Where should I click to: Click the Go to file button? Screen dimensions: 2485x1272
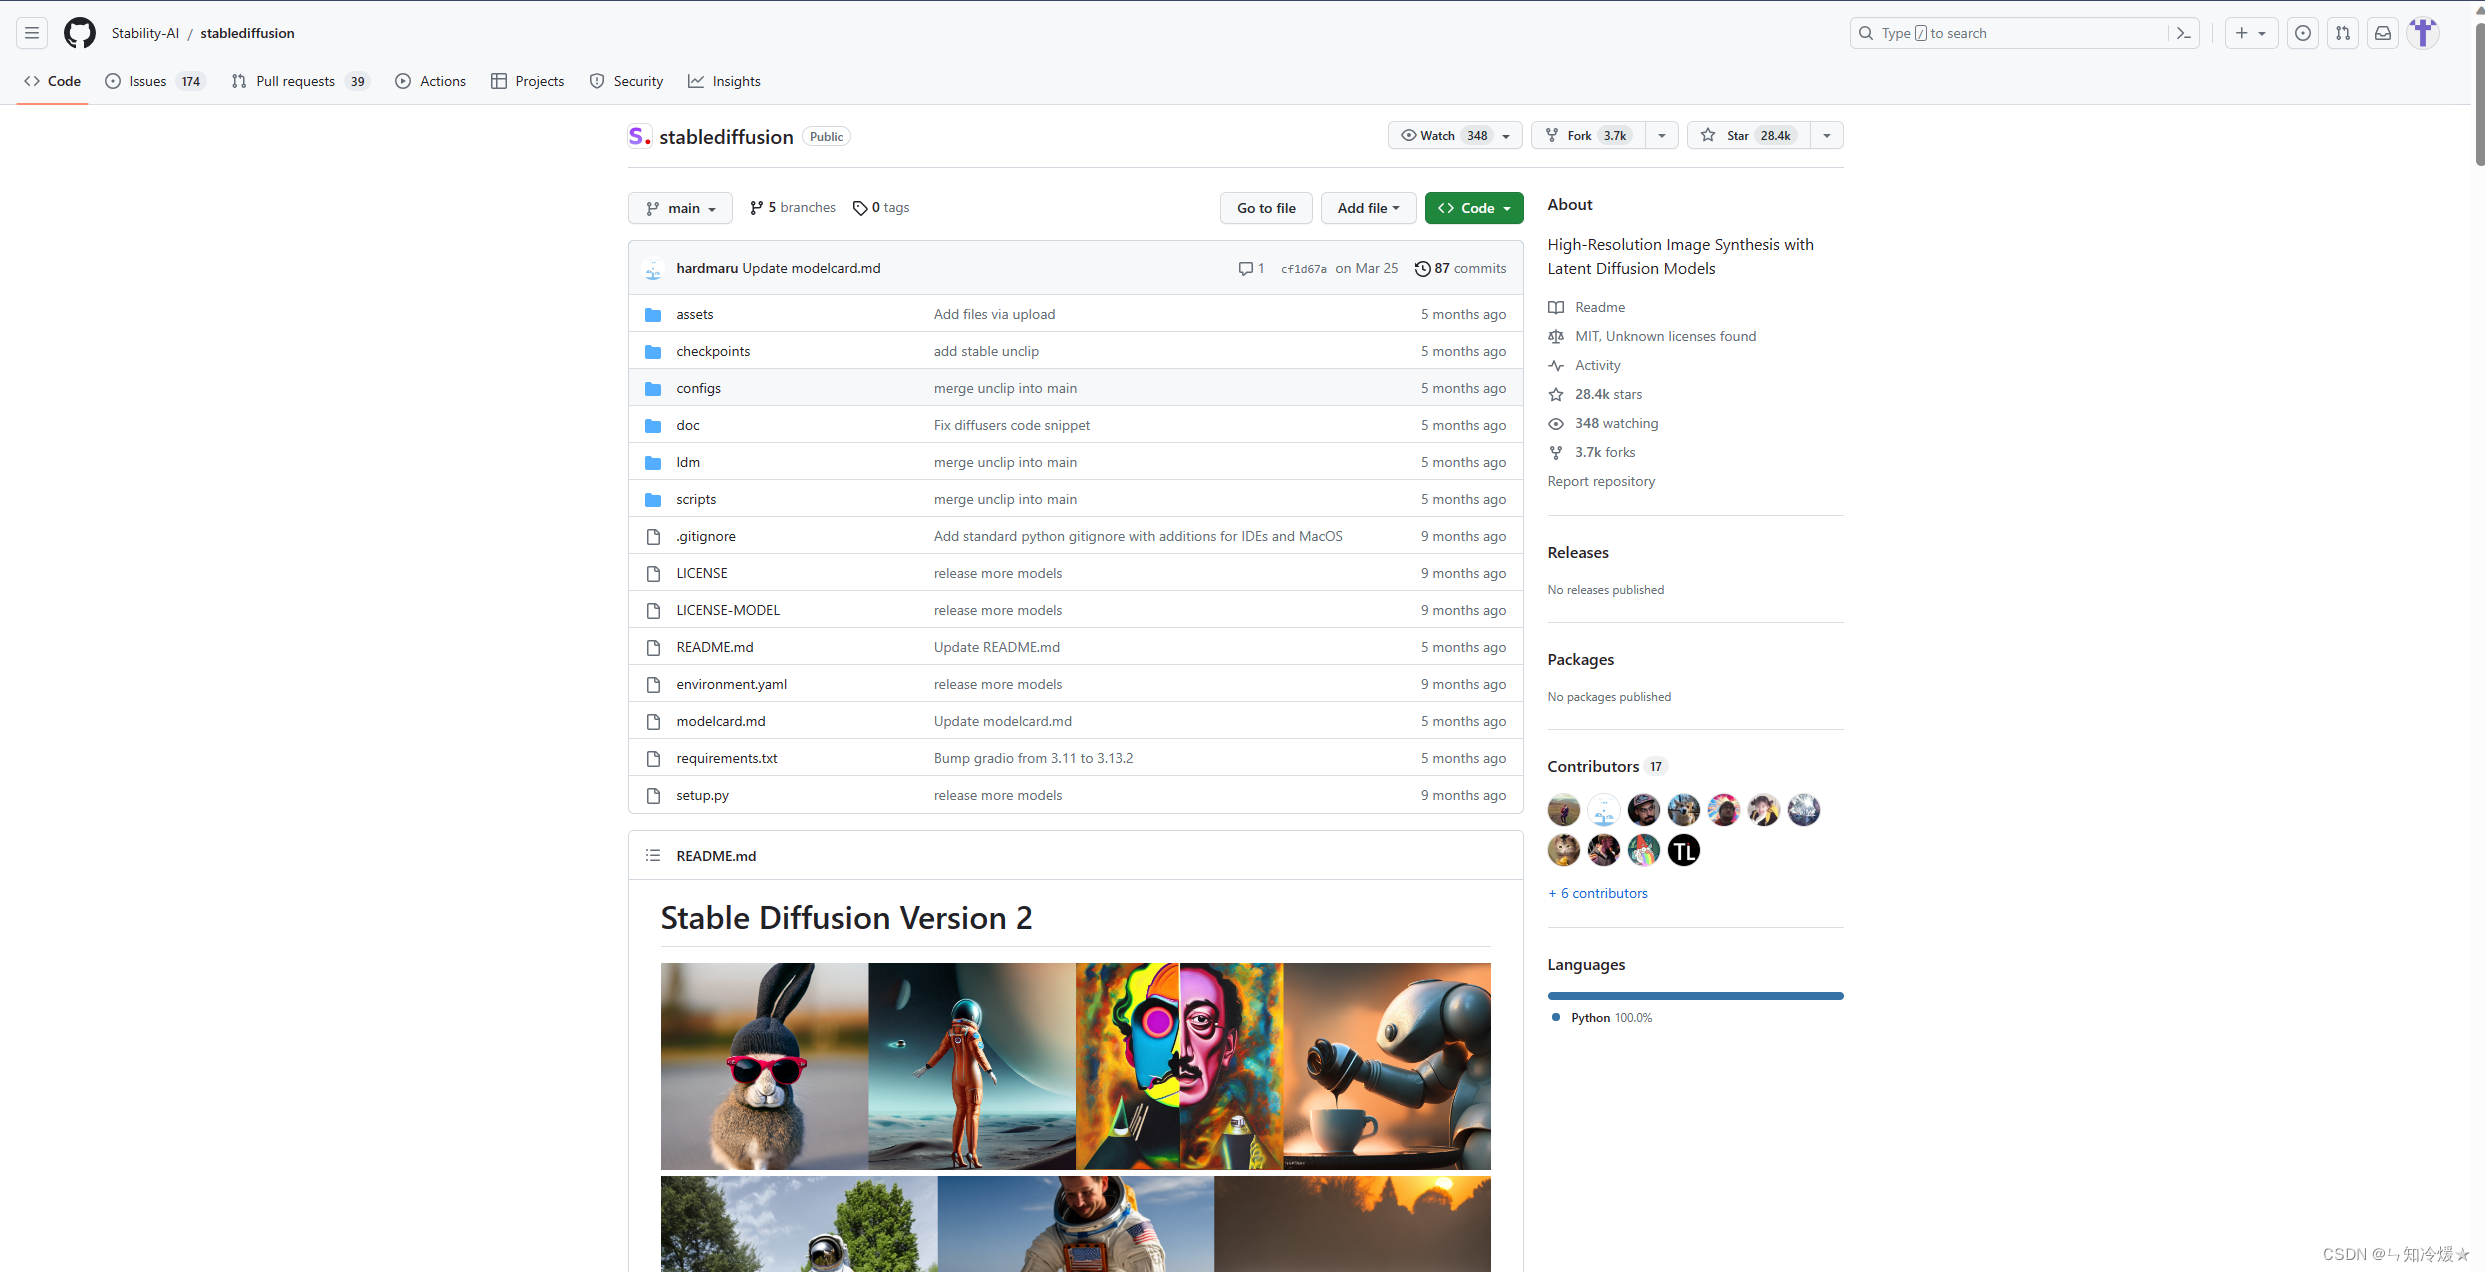(1266, 208)
